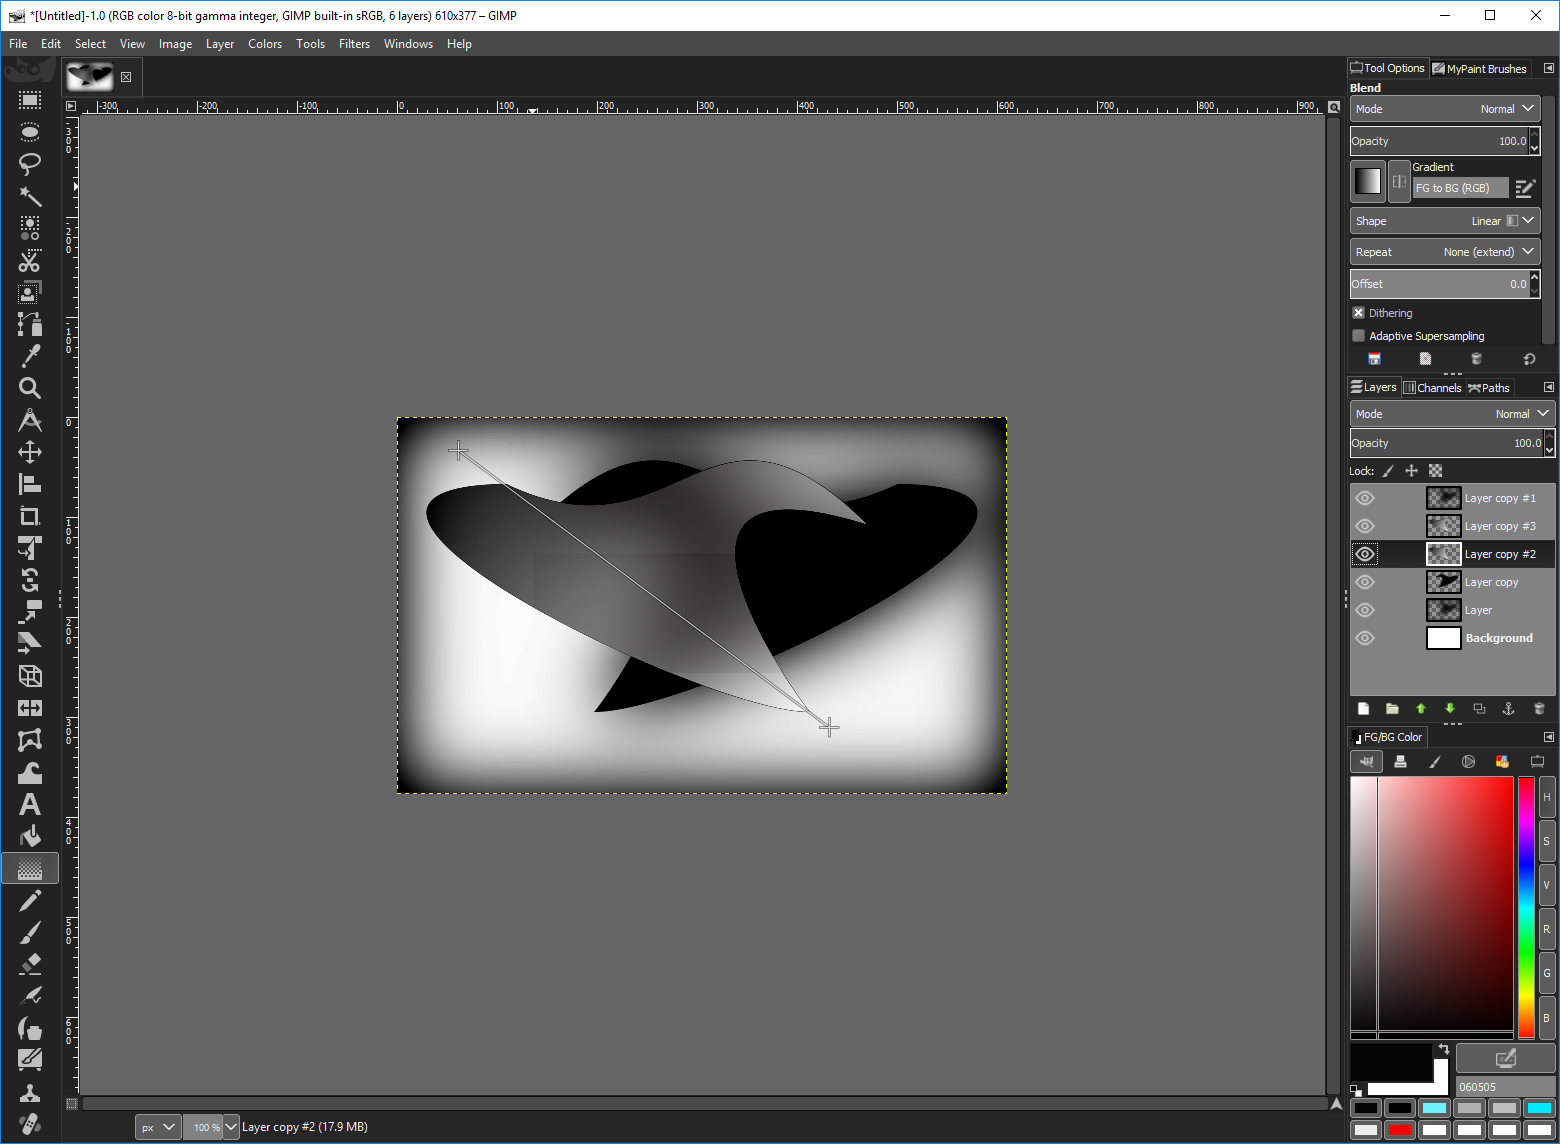Viewport: 1560px width, 1144px height.
Task: Toggle visibility of Layer copy #3
Action: (x=1365, y=526)
